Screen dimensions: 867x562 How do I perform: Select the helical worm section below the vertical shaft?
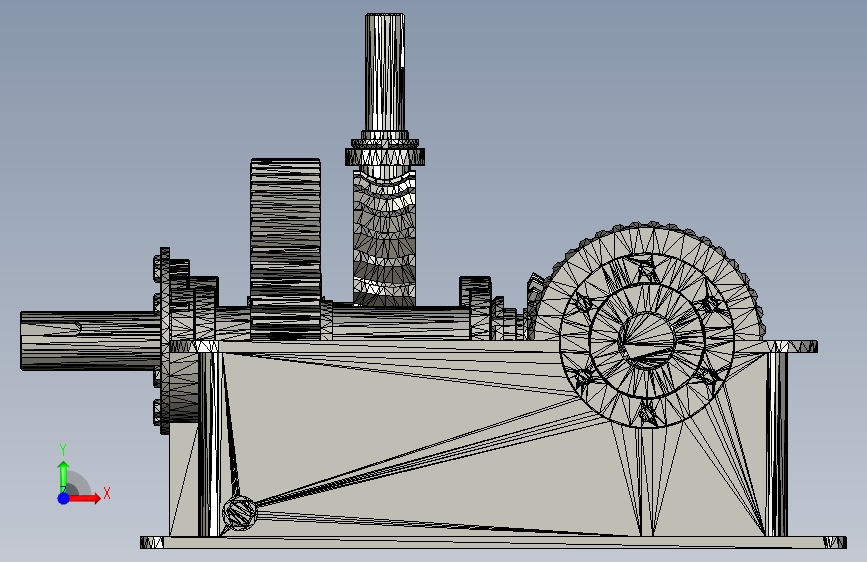click(385, 238)
